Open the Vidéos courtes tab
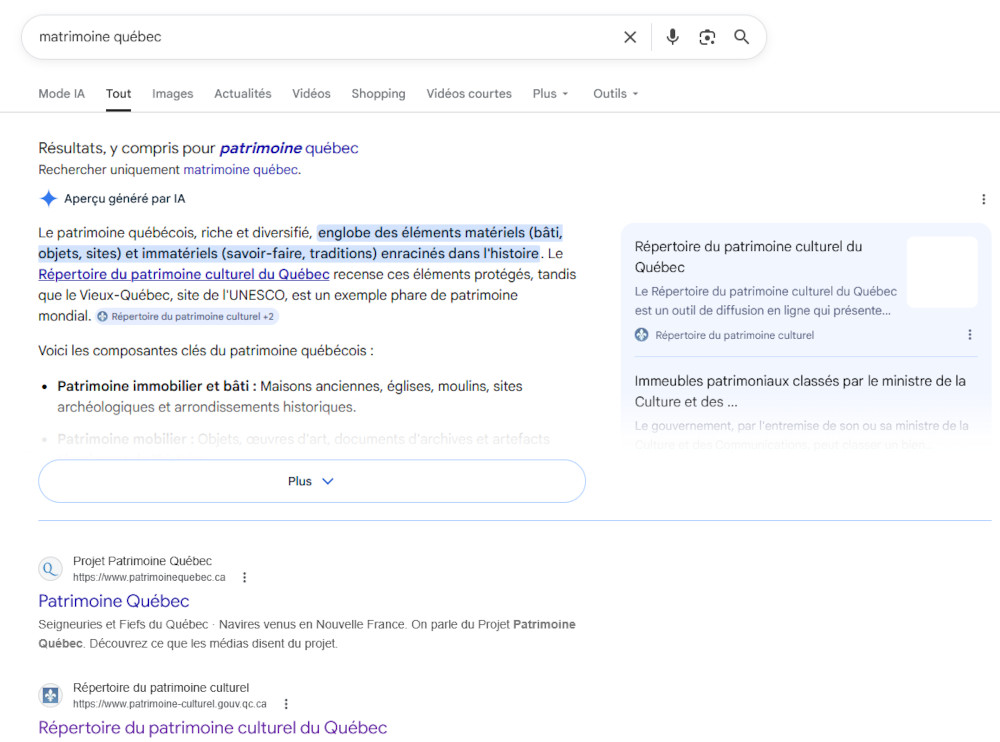Image resolution: width=1000 pixels, height=742 pixels. coord(468,94)
